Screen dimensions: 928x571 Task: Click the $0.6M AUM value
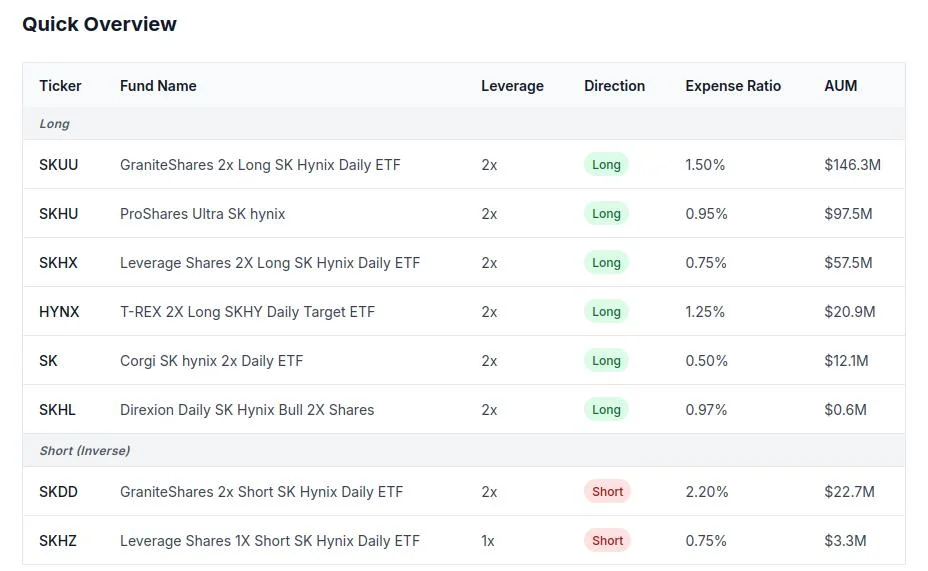[x=845, y=410]
